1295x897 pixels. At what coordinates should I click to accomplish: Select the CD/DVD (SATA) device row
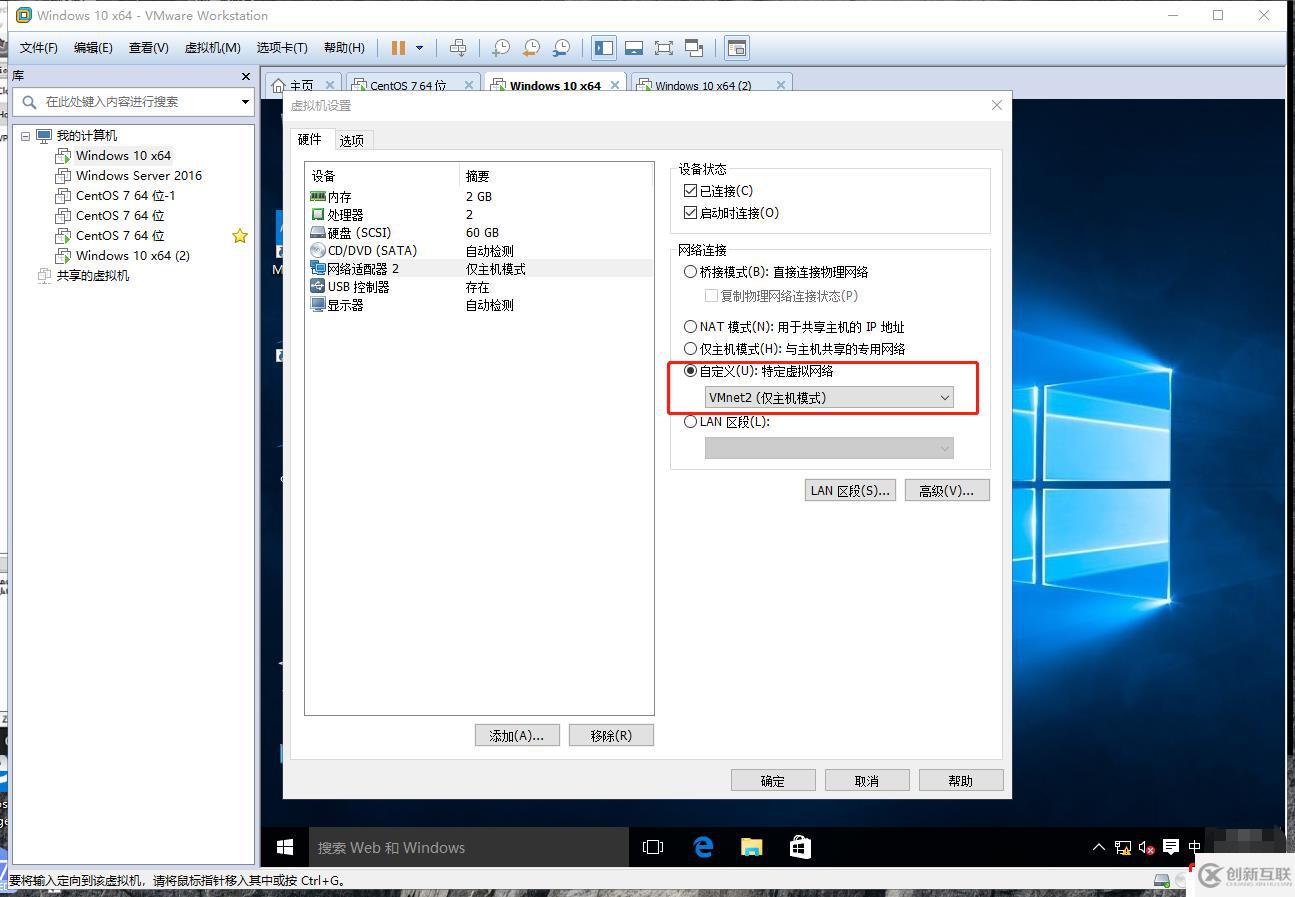(480, 251)
